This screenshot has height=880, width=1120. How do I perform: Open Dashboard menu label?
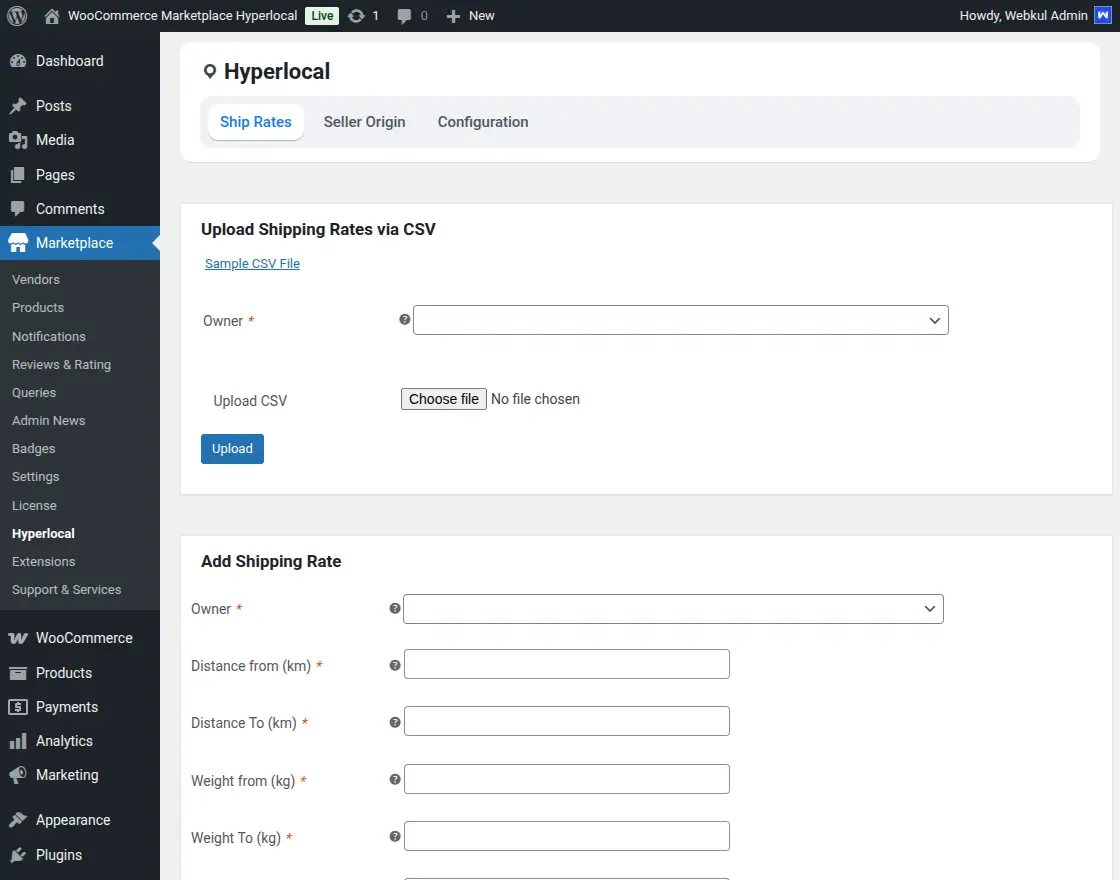70,61
